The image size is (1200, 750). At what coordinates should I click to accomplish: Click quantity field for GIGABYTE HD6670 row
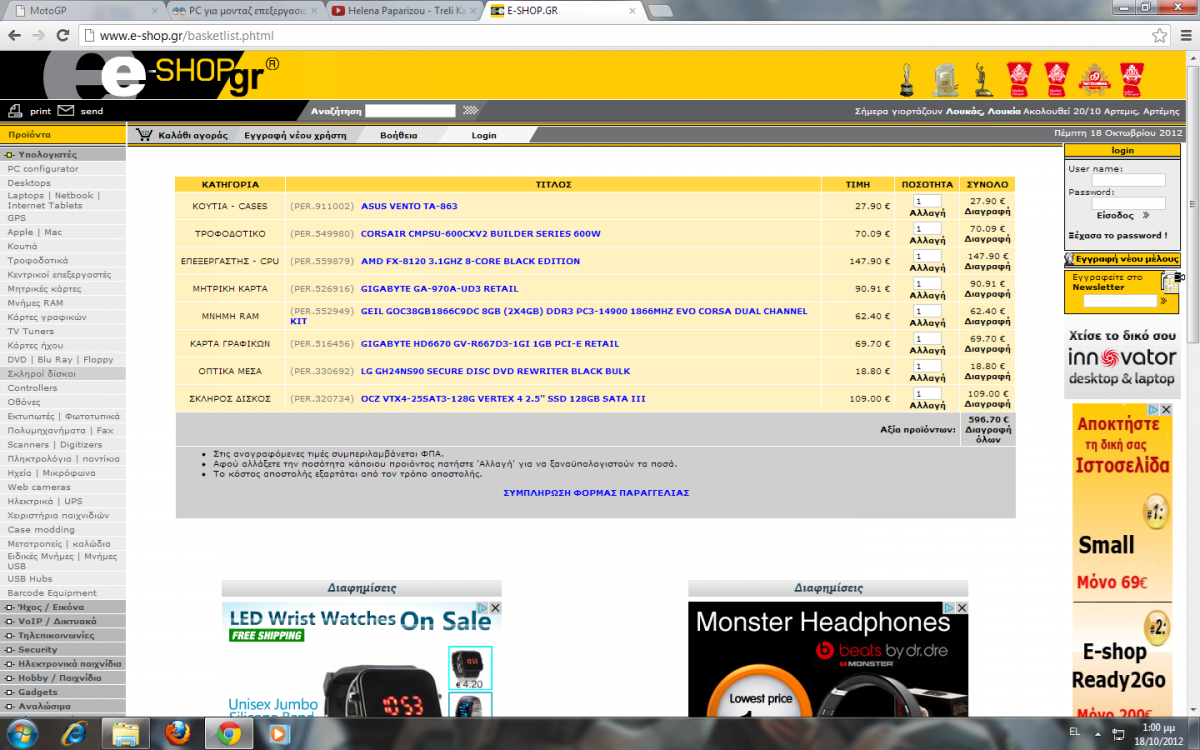[927, 338]
